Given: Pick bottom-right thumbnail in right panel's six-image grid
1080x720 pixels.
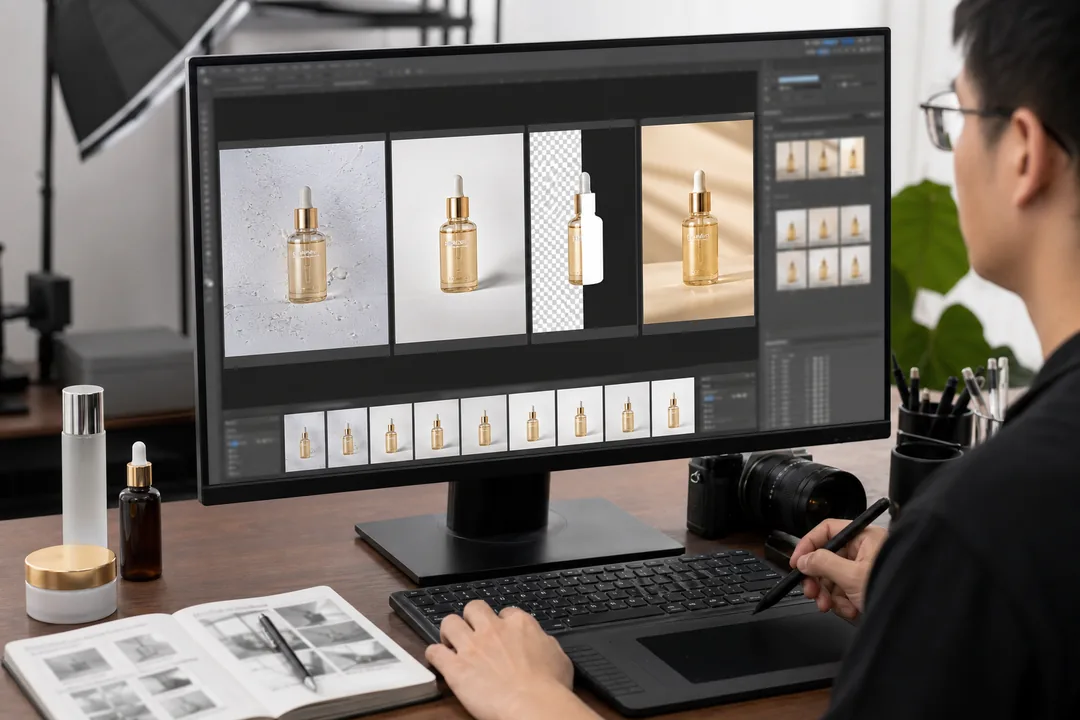Looking at the screenshot, I should click(x=855, y=265).
